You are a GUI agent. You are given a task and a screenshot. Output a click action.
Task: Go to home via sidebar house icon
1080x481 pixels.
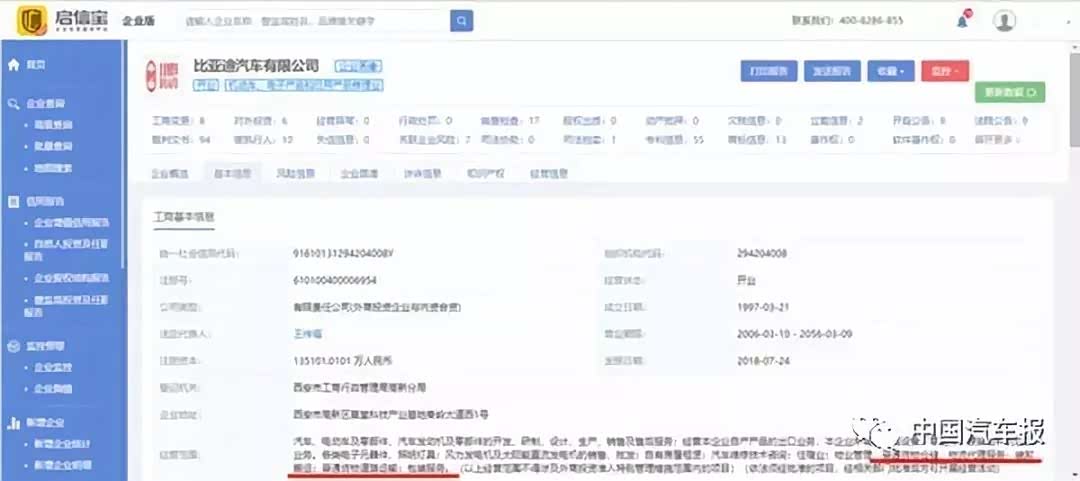14,65
